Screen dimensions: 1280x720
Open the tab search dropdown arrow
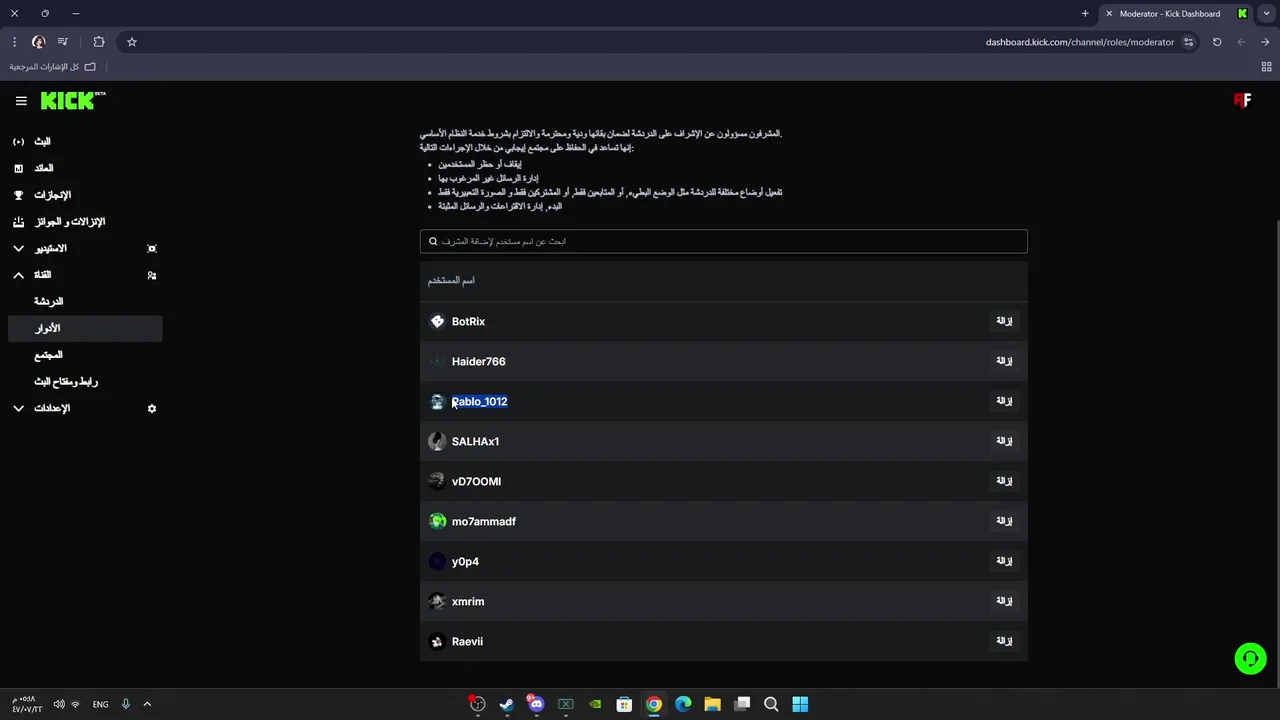pyautogui.click(x=1267, y=14)
